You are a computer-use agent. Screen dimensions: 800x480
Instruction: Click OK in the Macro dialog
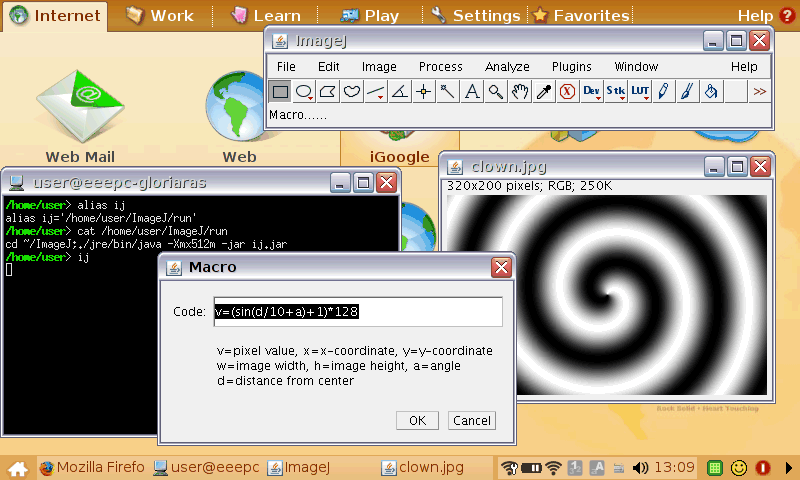click(417, 420)
